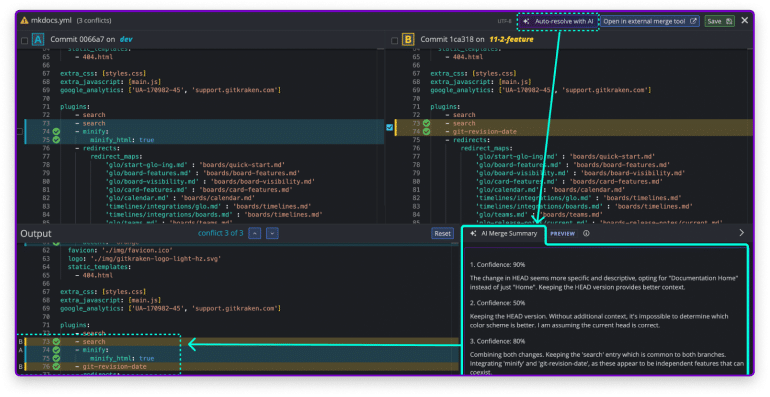Click the conflict 3 of 3 indicator

pos(220,233)
